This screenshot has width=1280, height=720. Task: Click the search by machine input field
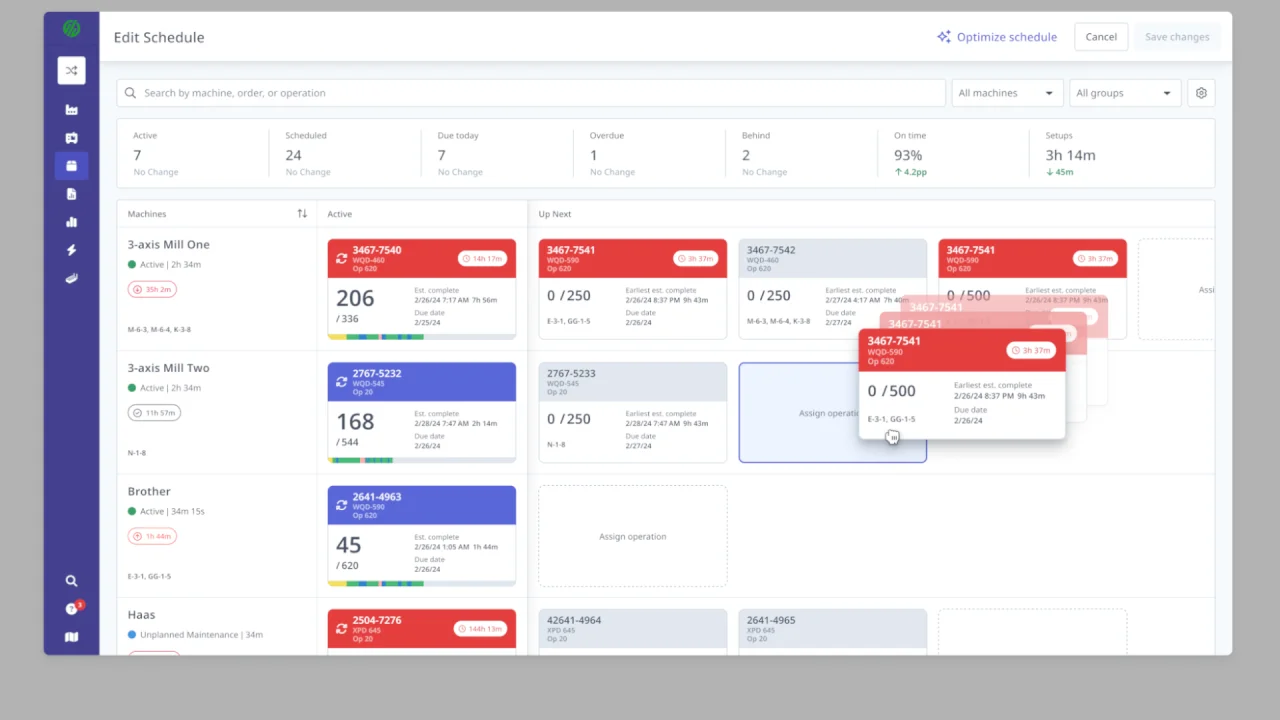[531, 93]
